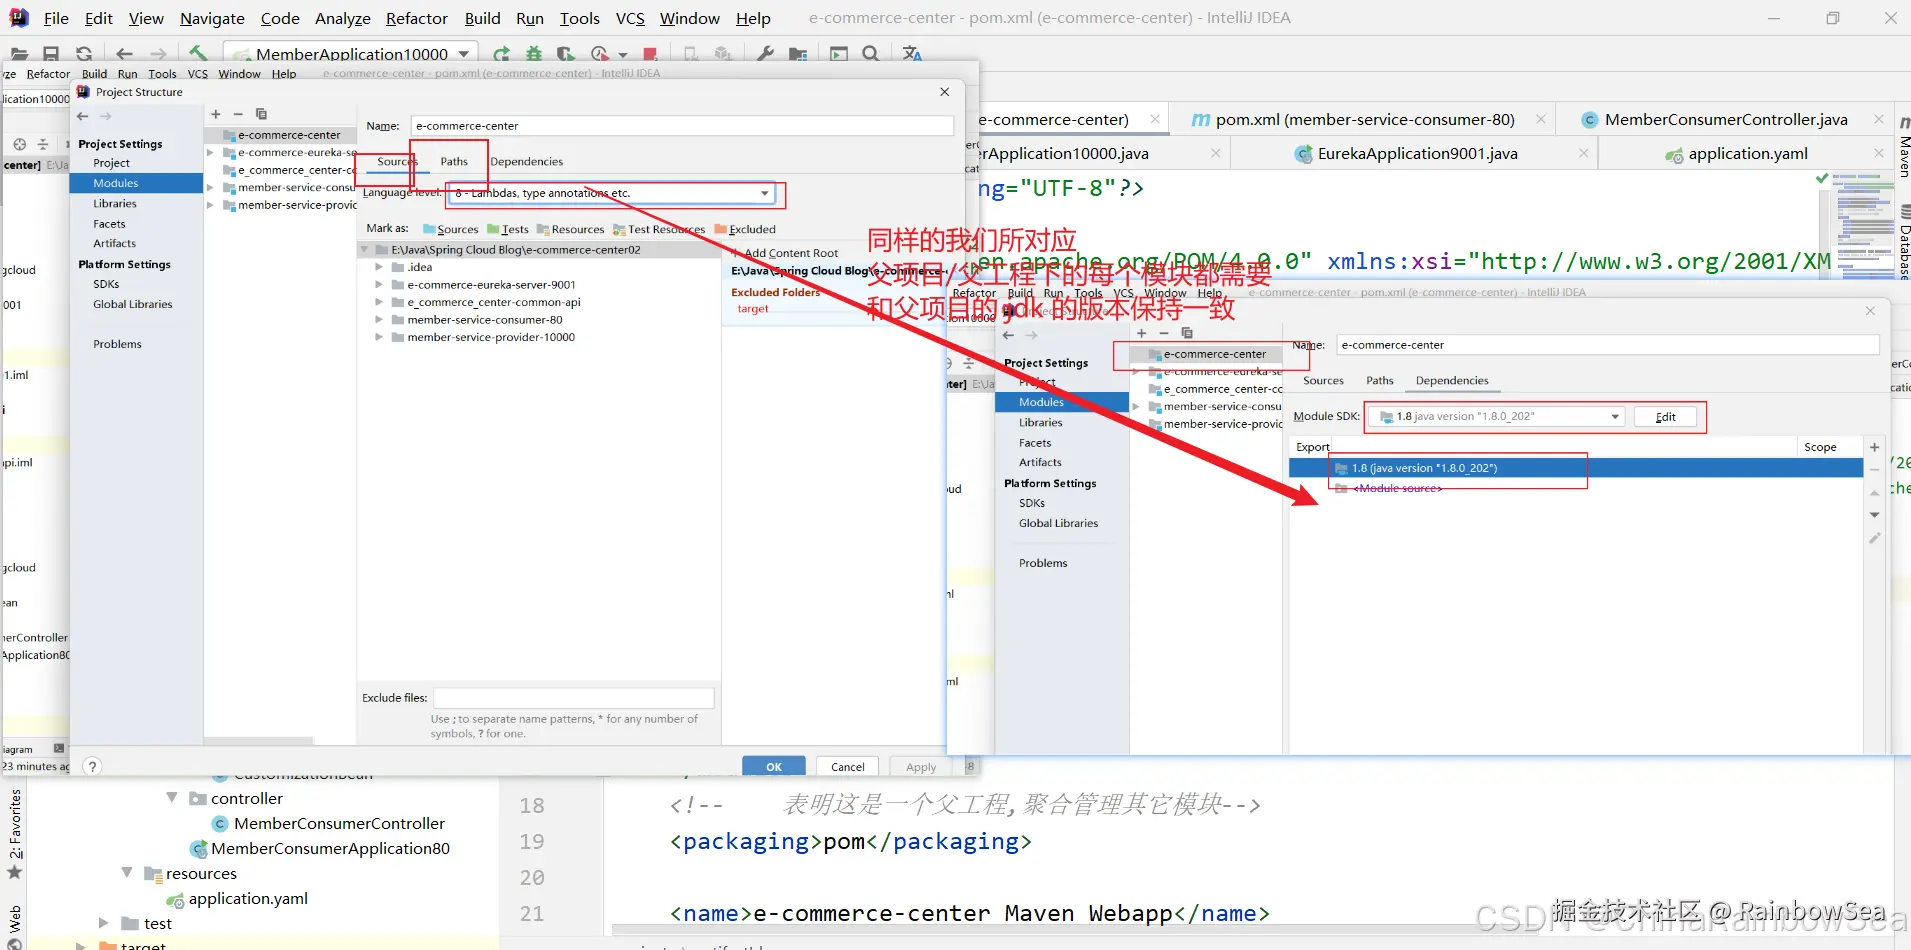
Task: Click Run Anything icon in toolbar
Action: pos(839,54)
